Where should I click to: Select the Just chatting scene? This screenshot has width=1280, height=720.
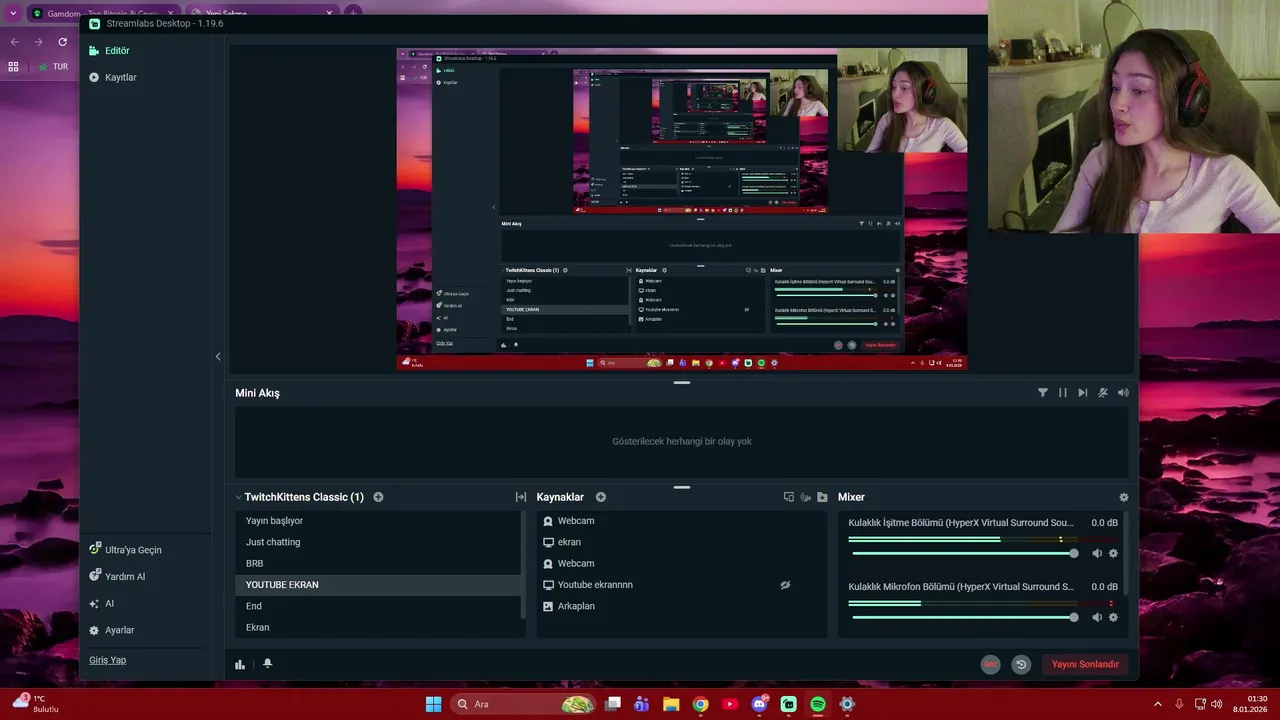pos(378,542)
